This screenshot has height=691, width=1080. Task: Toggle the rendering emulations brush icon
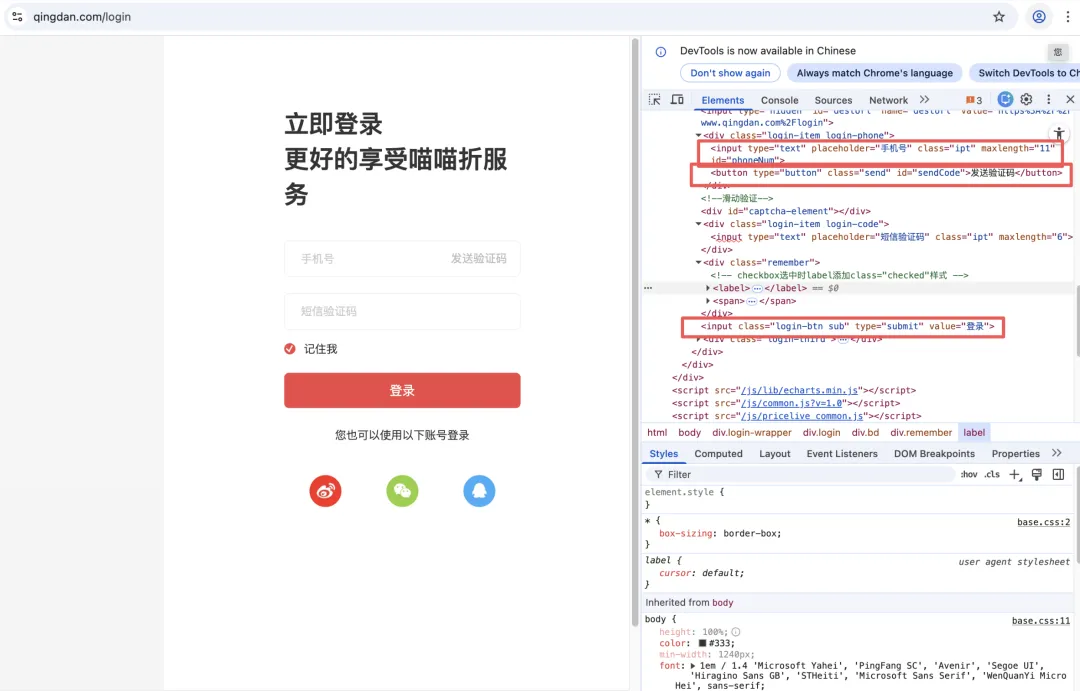[x=1037, y=475]
